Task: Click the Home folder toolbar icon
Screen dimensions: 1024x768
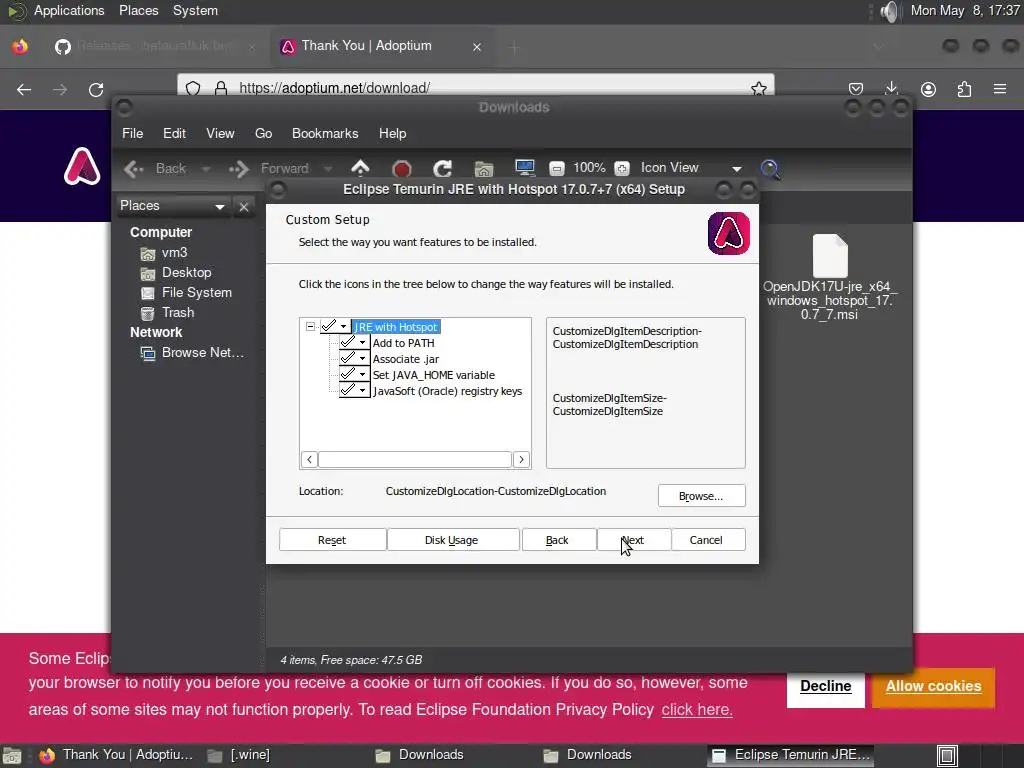Action: (x=484, y=169)
